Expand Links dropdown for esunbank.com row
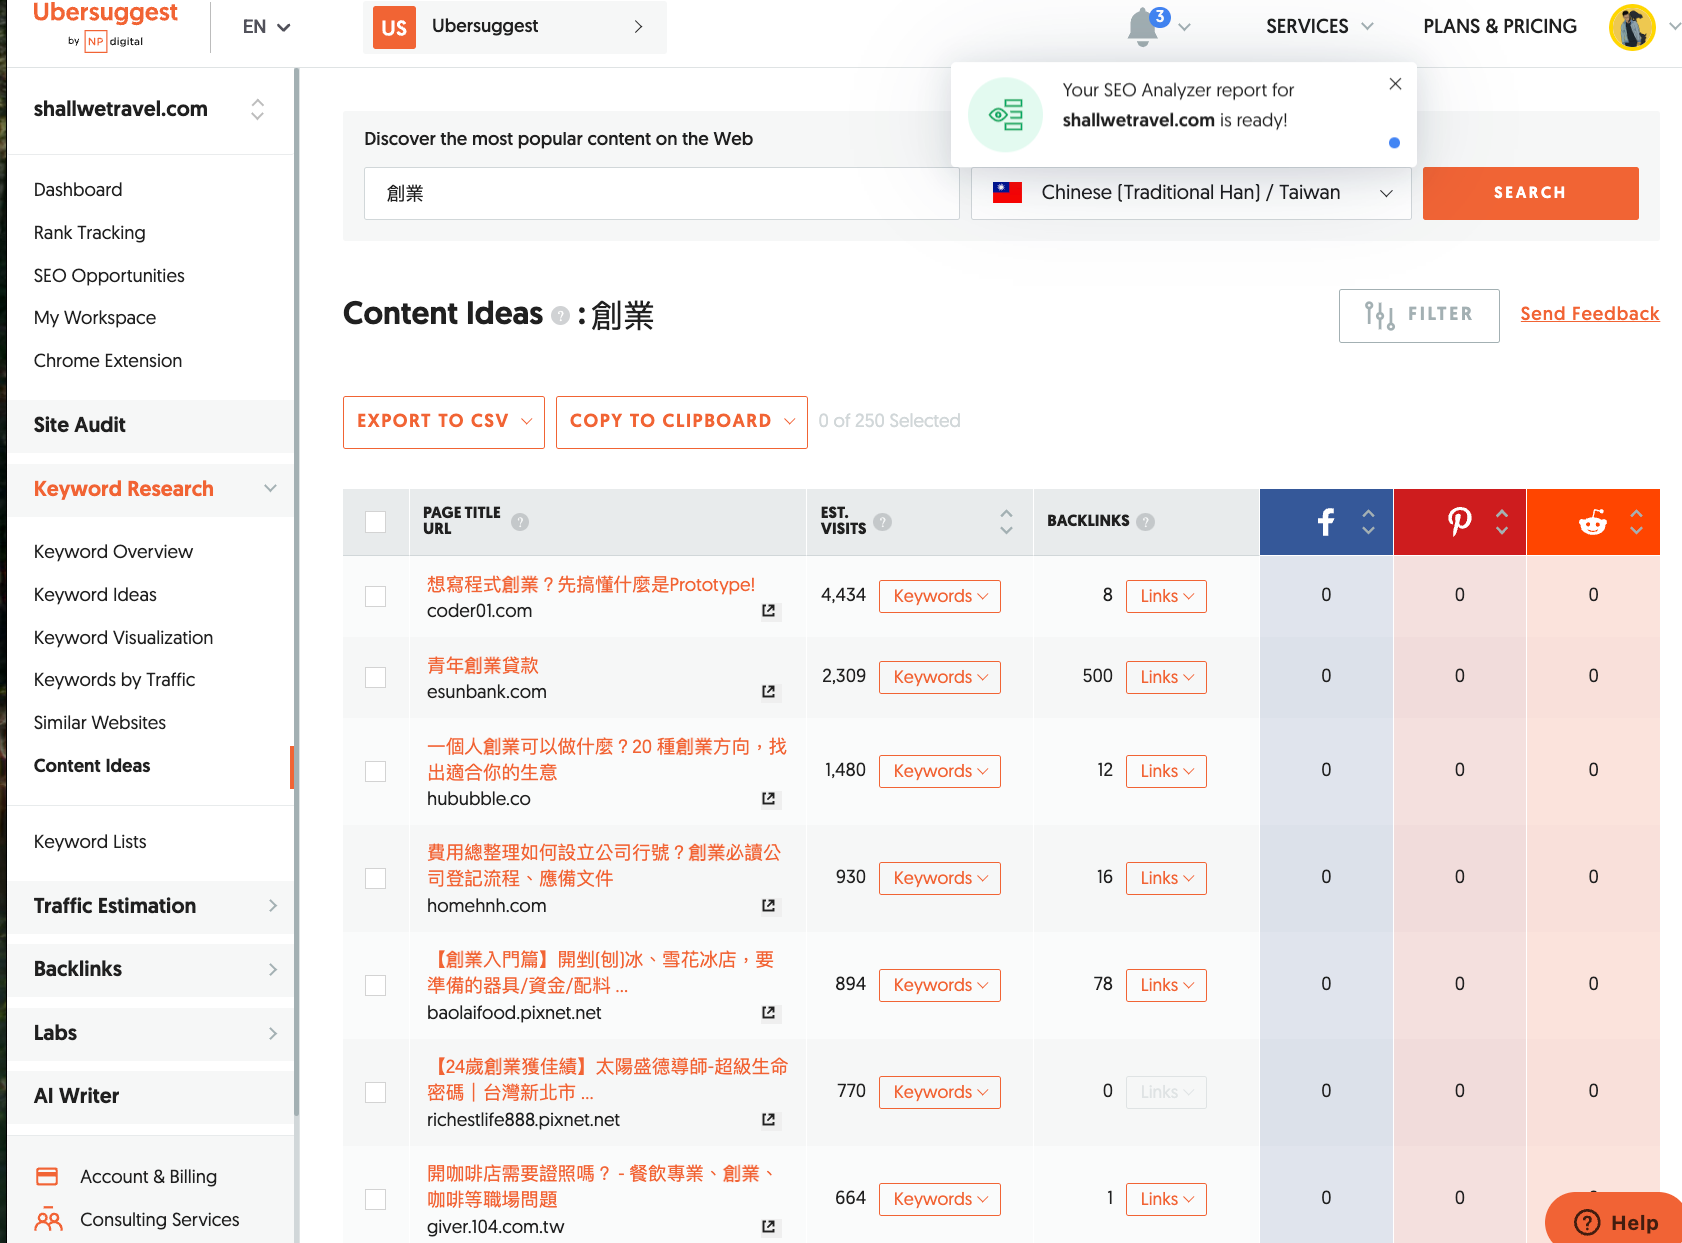 [1166, 677]
